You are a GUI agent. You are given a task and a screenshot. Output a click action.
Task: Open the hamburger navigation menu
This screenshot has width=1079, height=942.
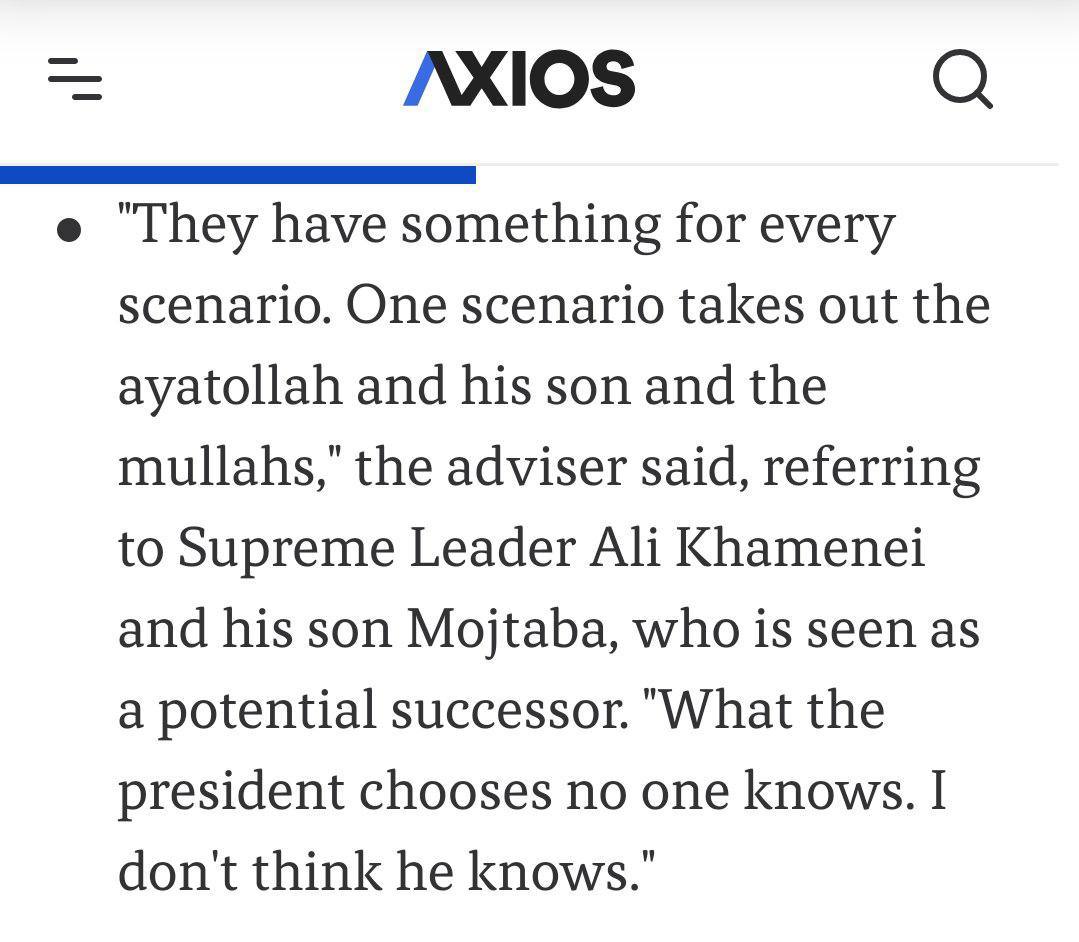(x=75, y=79)
